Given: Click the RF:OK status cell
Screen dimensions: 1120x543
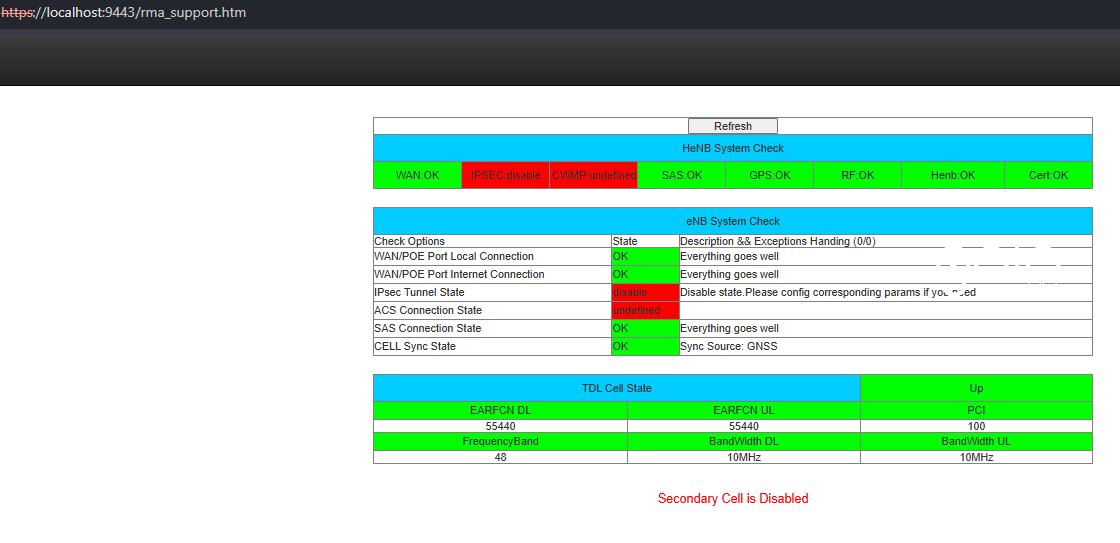Looking at the screenshot, I should 857,175.
